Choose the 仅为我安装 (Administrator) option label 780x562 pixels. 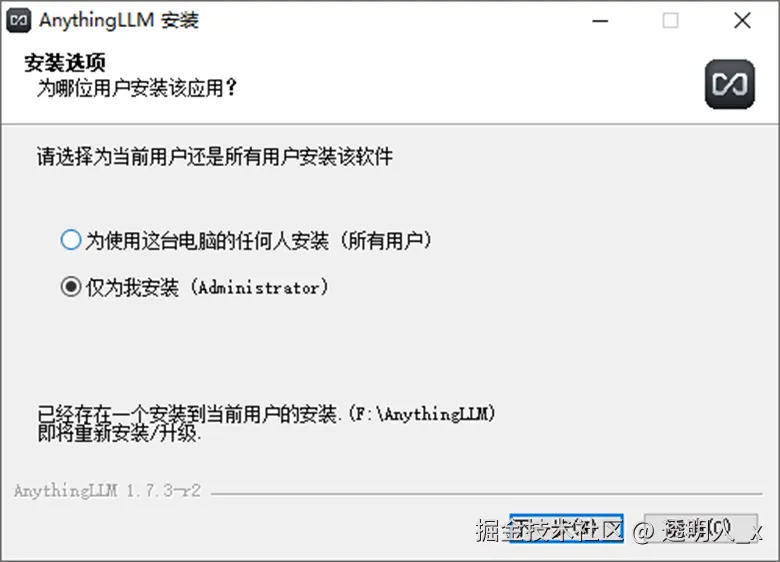[x=206, y=287]
